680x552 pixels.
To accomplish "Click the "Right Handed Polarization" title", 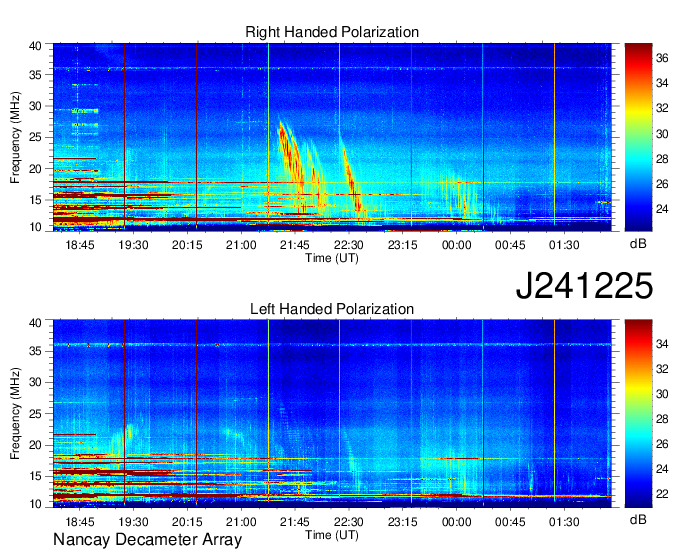I will 332,32.
